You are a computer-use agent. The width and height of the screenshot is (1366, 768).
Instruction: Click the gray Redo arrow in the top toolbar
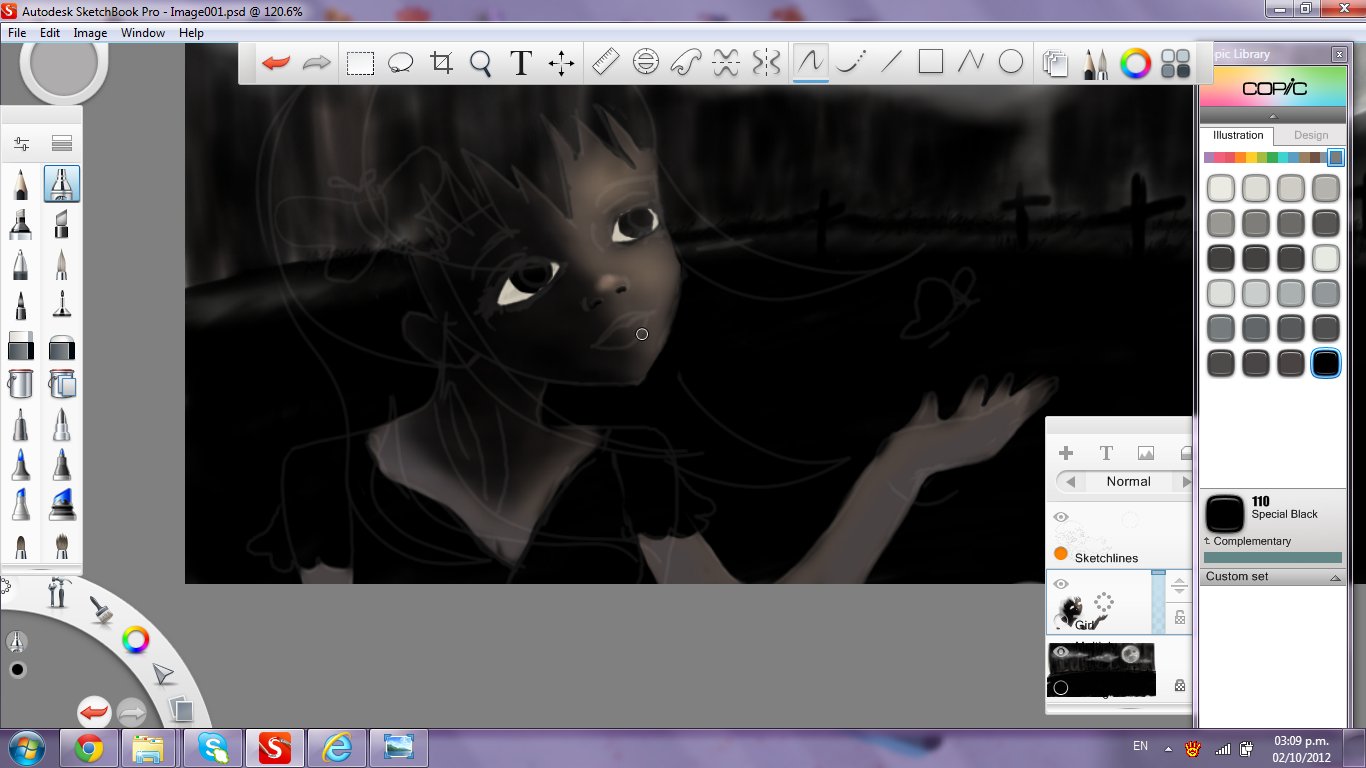tap(316, 63)
